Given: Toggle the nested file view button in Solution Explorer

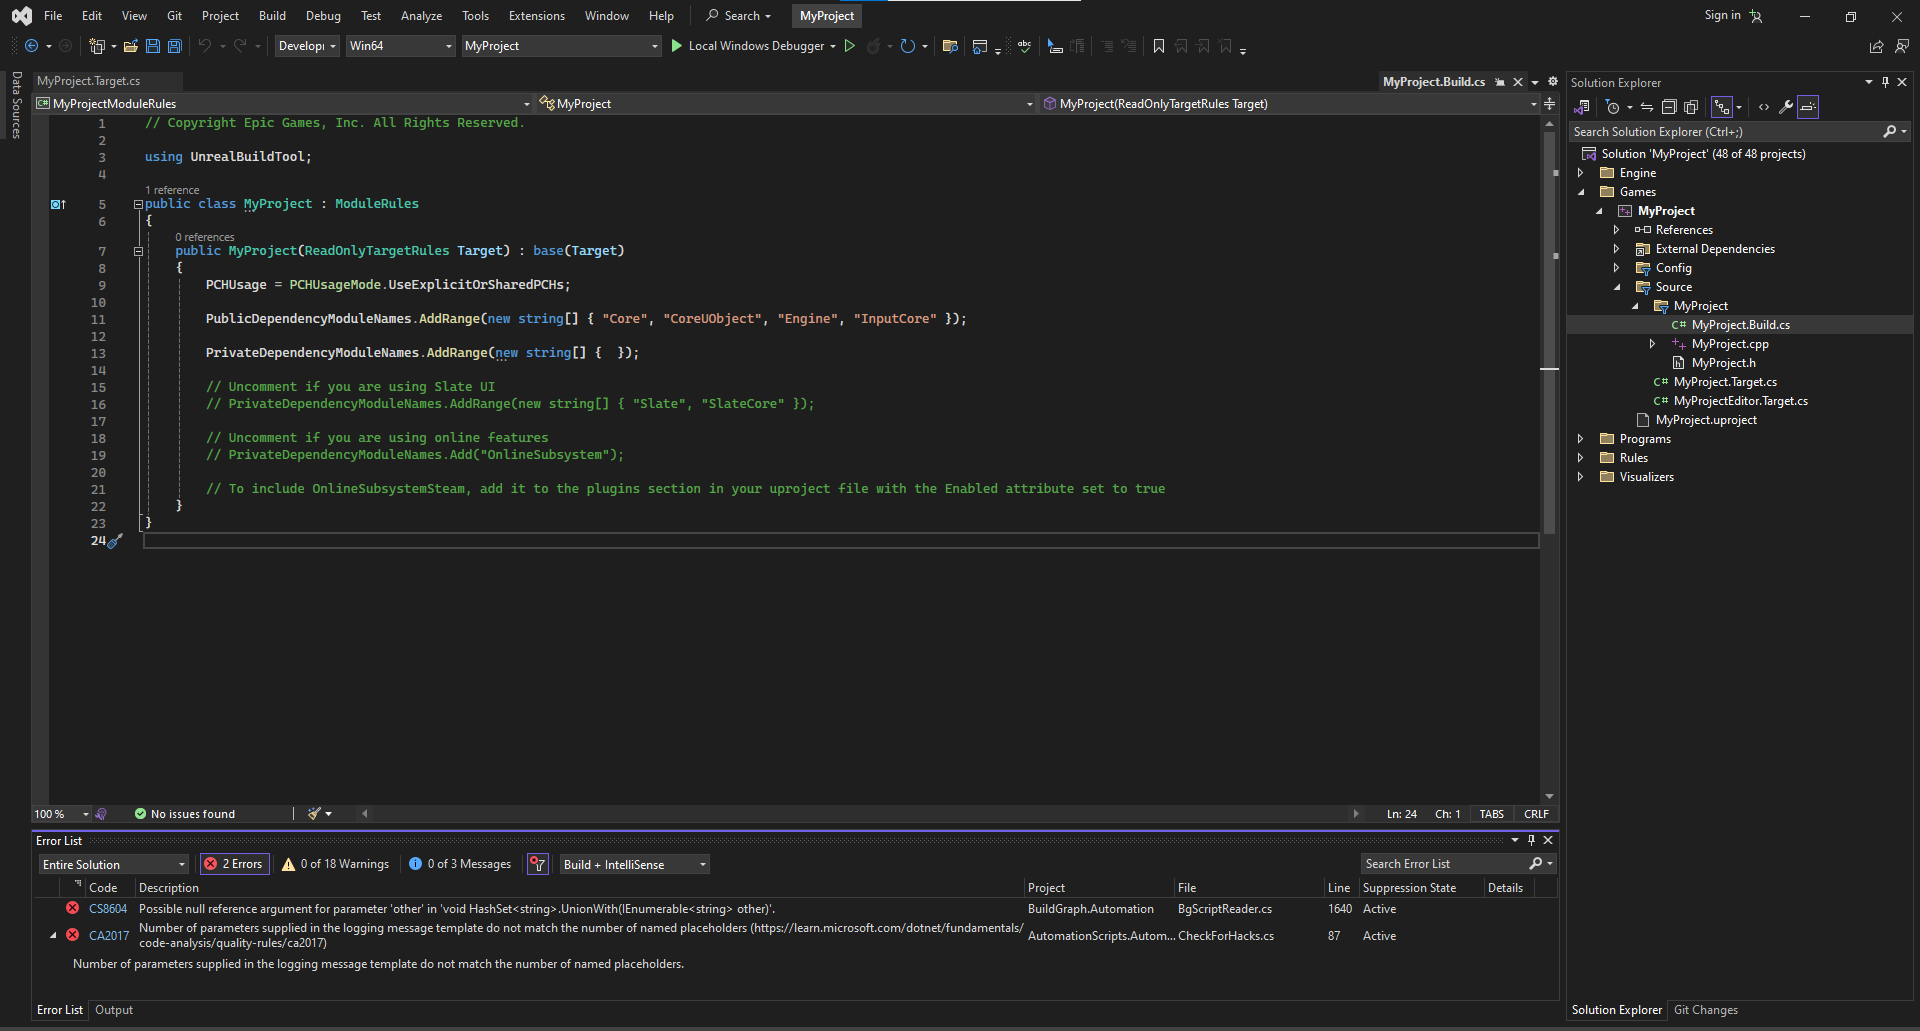Looking at the screenshot, I should tap(1722, 107).
